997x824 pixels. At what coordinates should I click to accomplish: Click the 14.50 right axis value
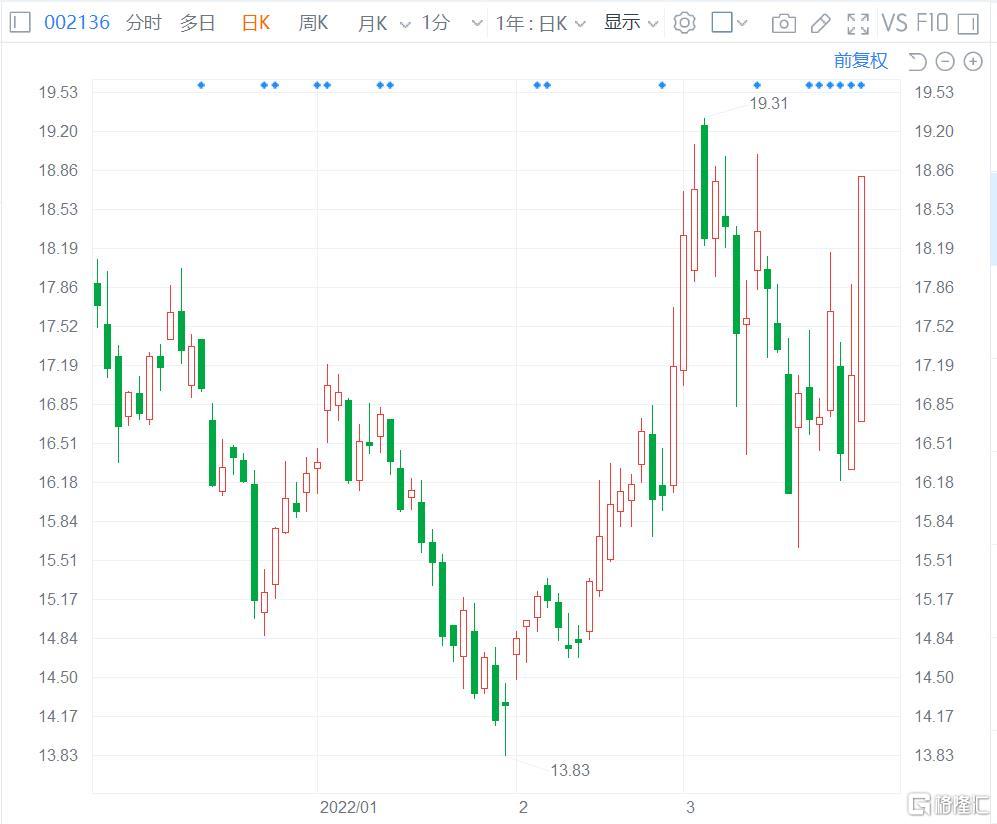click(934, 677)
